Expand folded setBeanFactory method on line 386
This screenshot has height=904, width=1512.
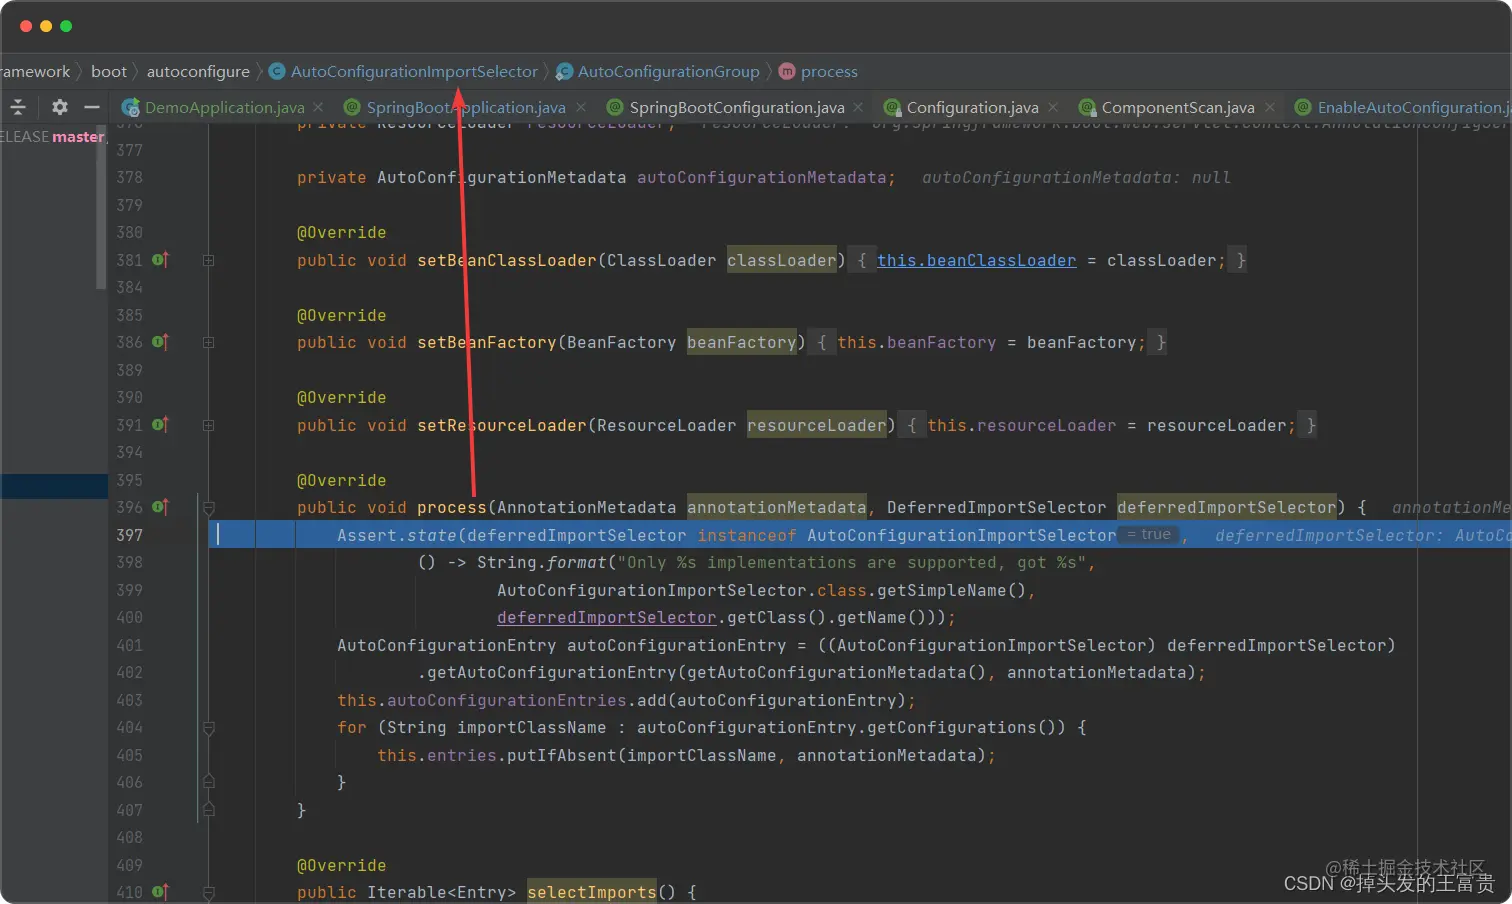209,342
